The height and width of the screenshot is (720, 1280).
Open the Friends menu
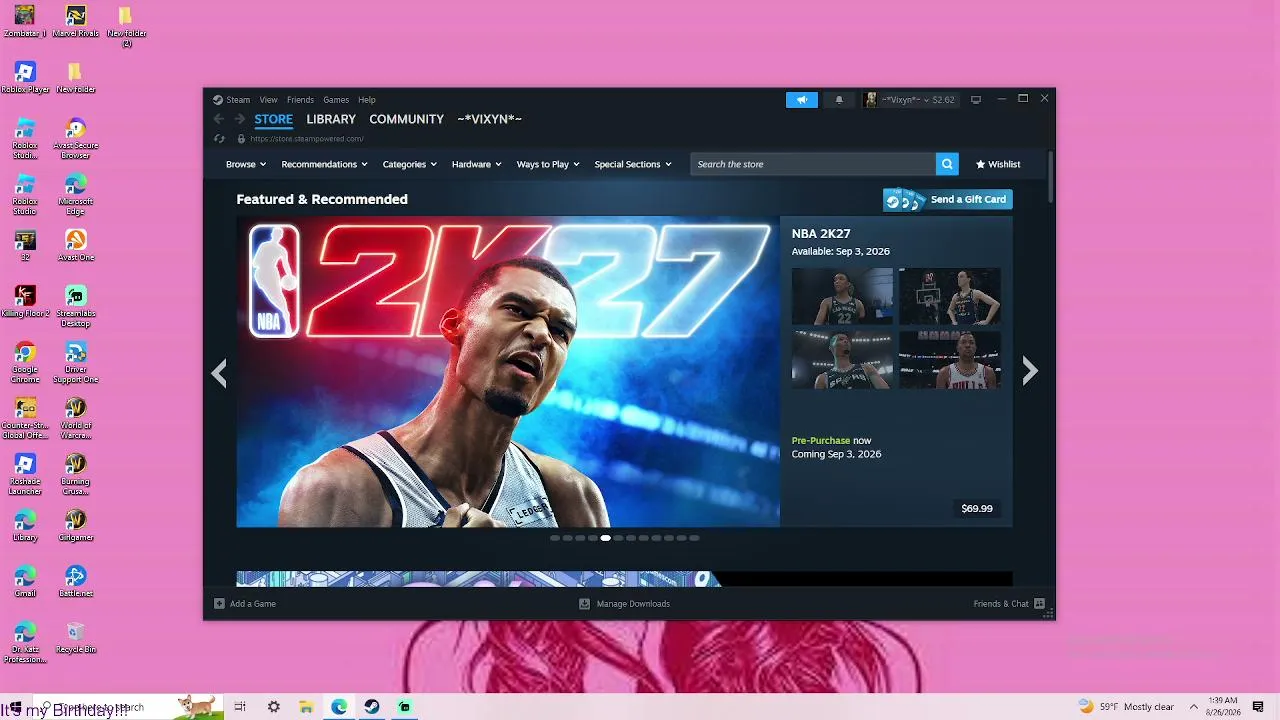coord(300,100)
